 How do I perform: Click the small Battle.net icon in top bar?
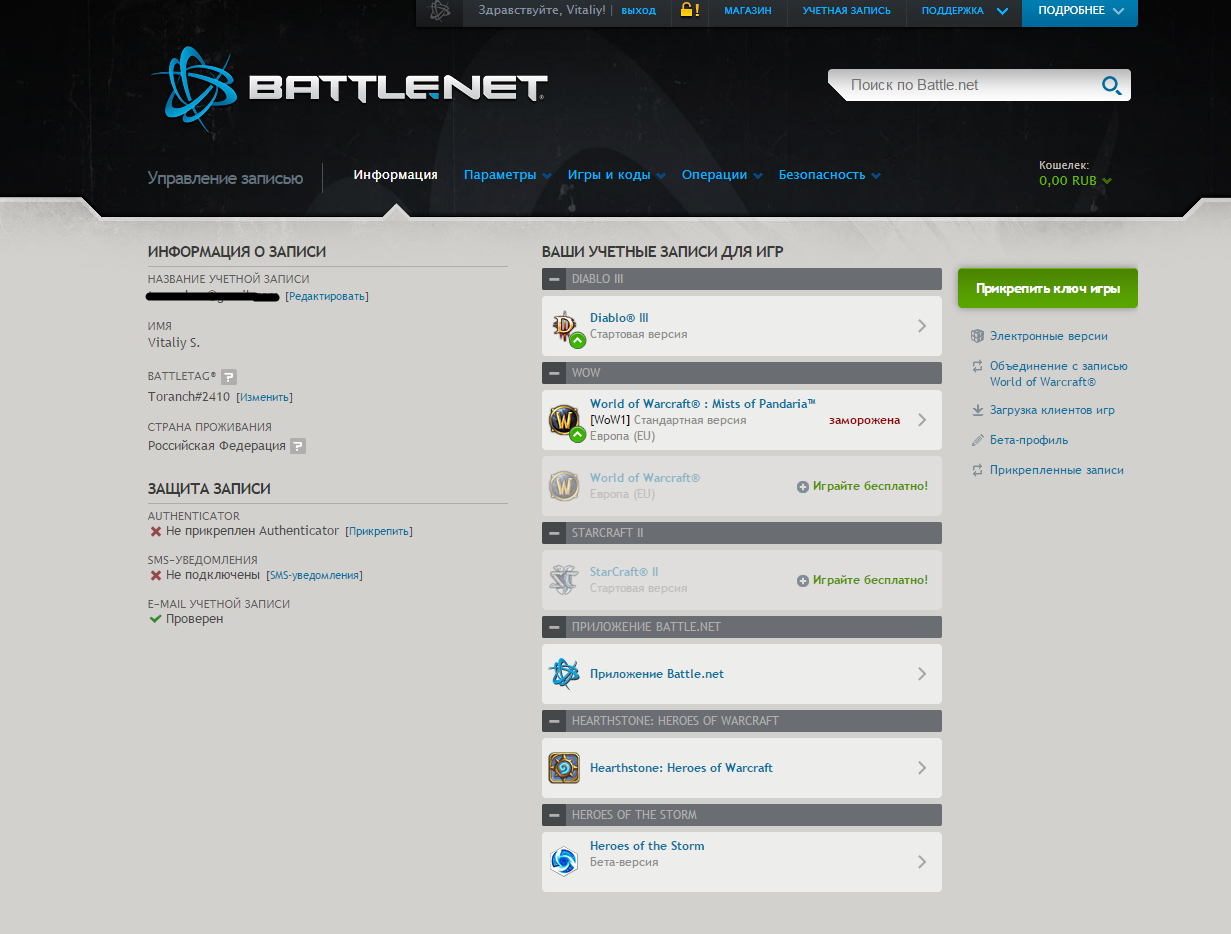coord(439,11)
